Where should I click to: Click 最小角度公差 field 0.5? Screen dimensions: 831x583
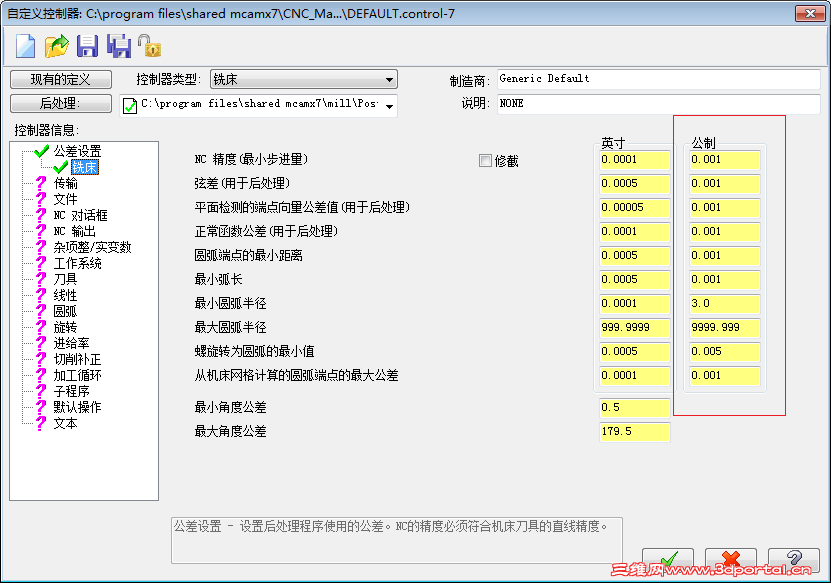coord(634,408)
